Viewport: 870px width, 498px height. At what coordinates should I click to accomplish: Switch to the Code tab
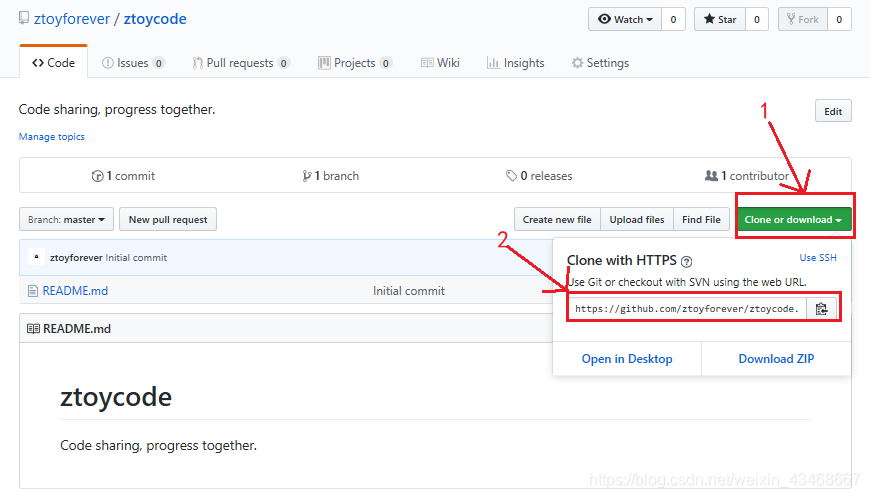point(53,63)
